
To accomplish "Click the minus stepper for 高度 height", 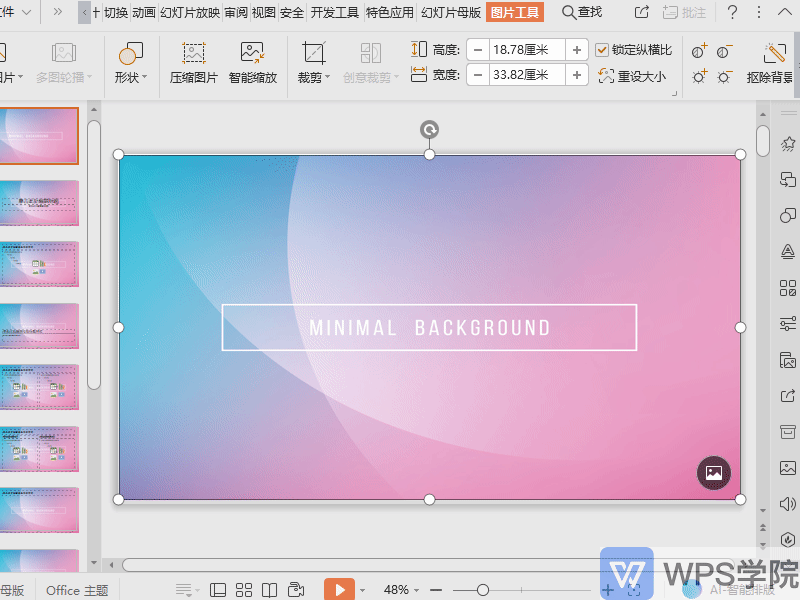I will pos(478,50).
